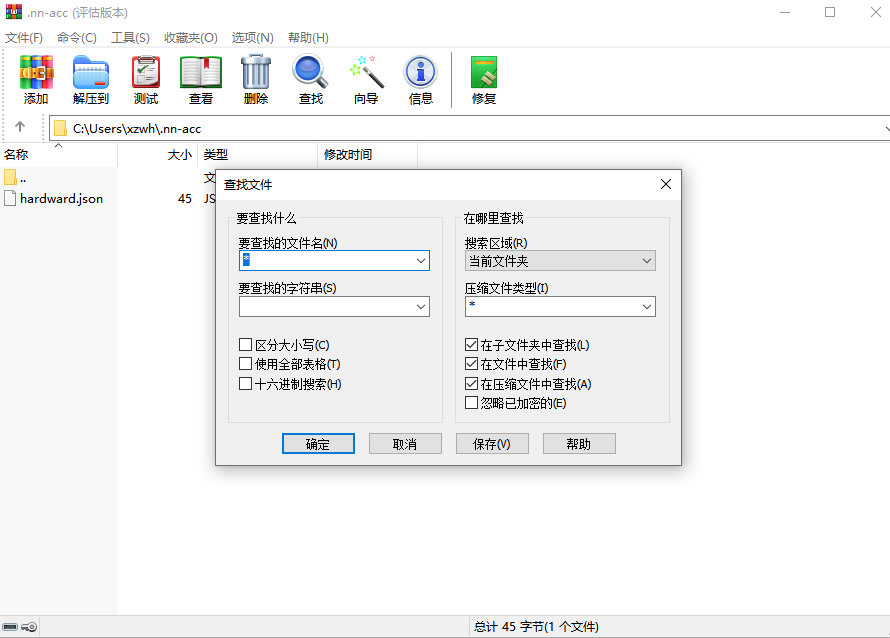Viewport: 890px width, 638px height.
Task: Click the 保存(V) button
Action: [x=492, y=444]
